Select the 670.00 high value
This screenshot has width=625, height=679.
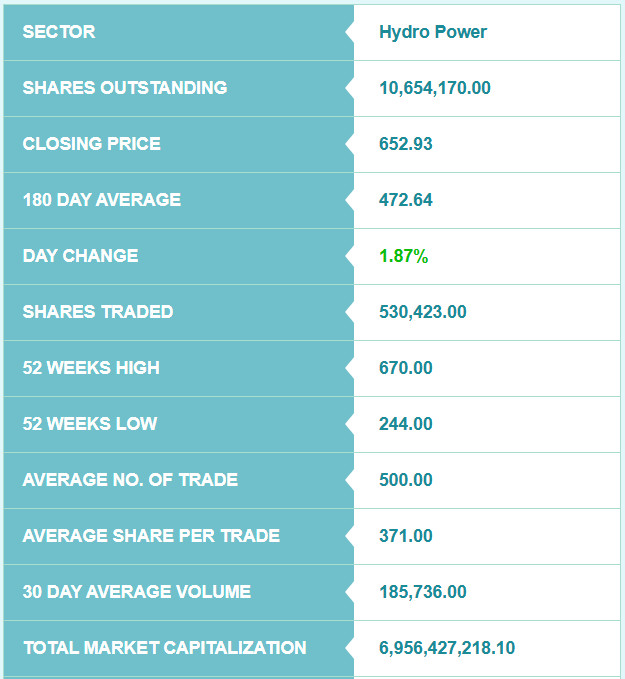click(x=406, y=368)
